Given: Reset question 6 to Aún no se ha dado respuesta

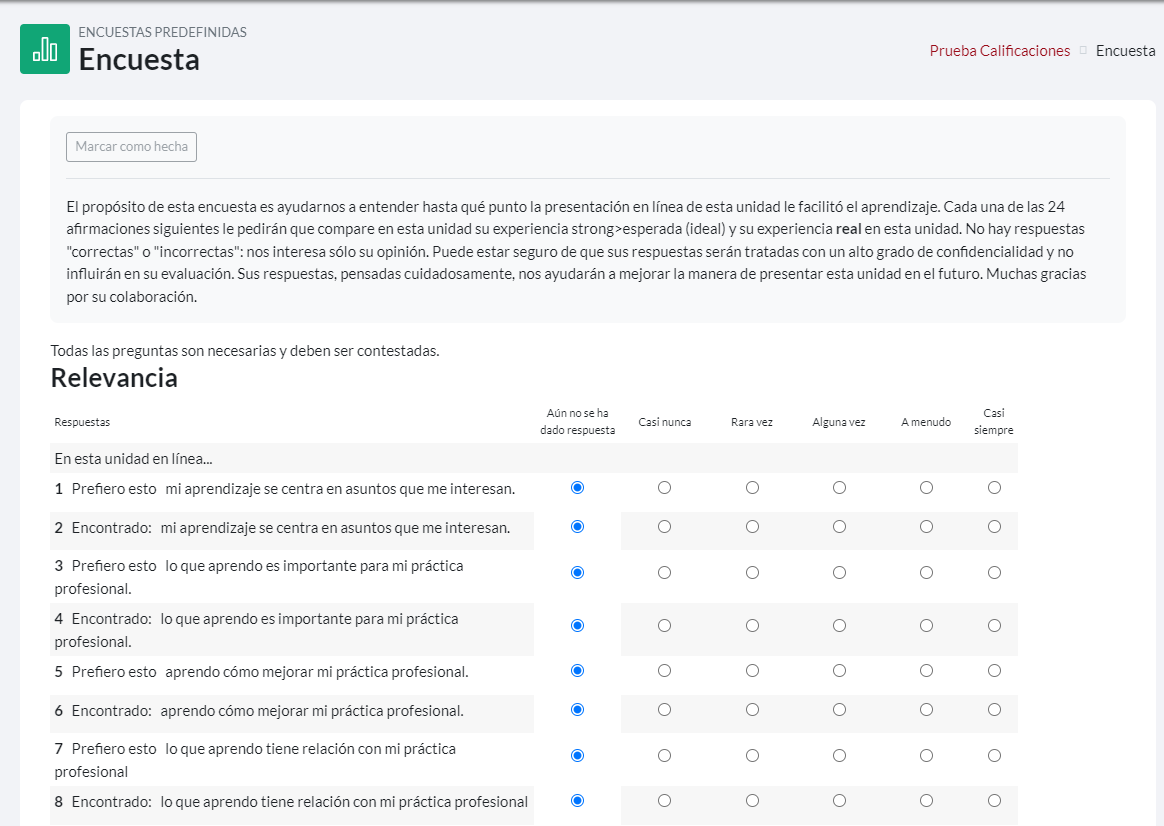Looking at the screenshot, I should click(x=577, y=710).
